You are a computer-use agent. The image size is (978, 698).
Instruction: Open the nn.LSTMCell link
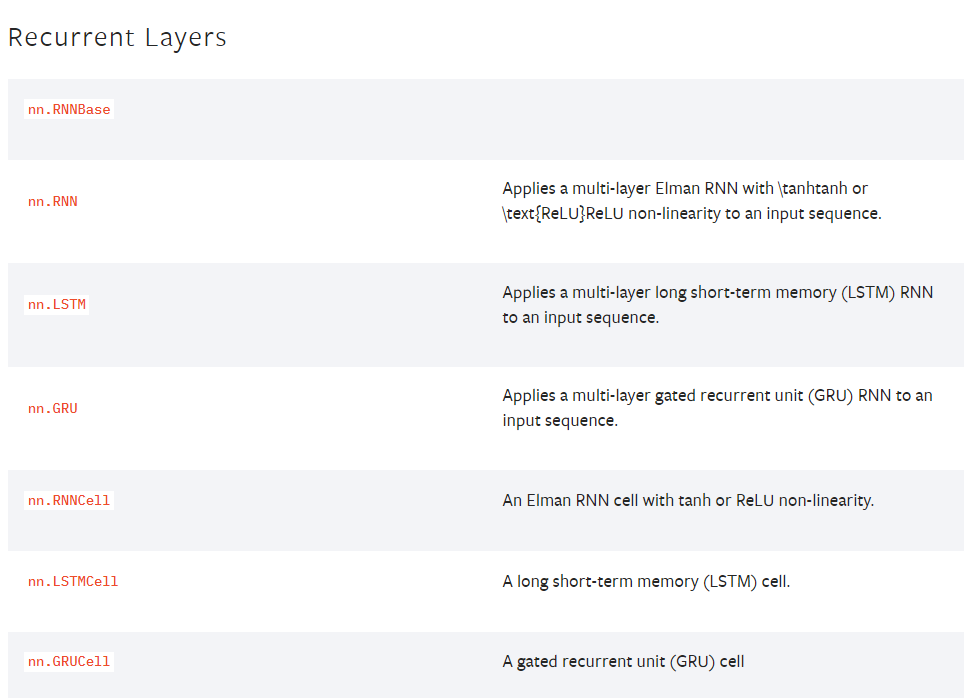click(73, 581)
